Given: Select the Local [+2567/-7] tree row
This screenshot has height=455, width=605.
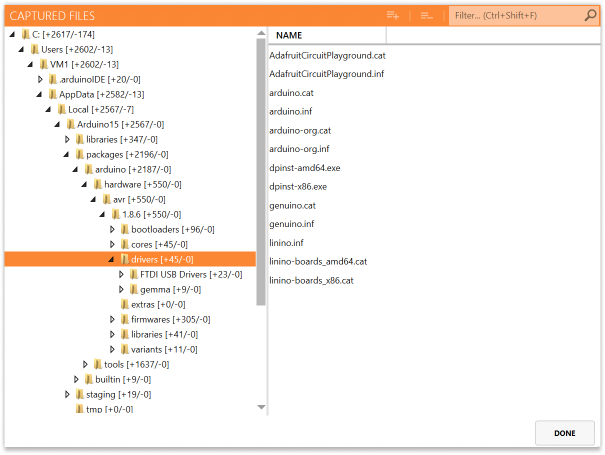Looking at the screenshot, I should point(130,110).
